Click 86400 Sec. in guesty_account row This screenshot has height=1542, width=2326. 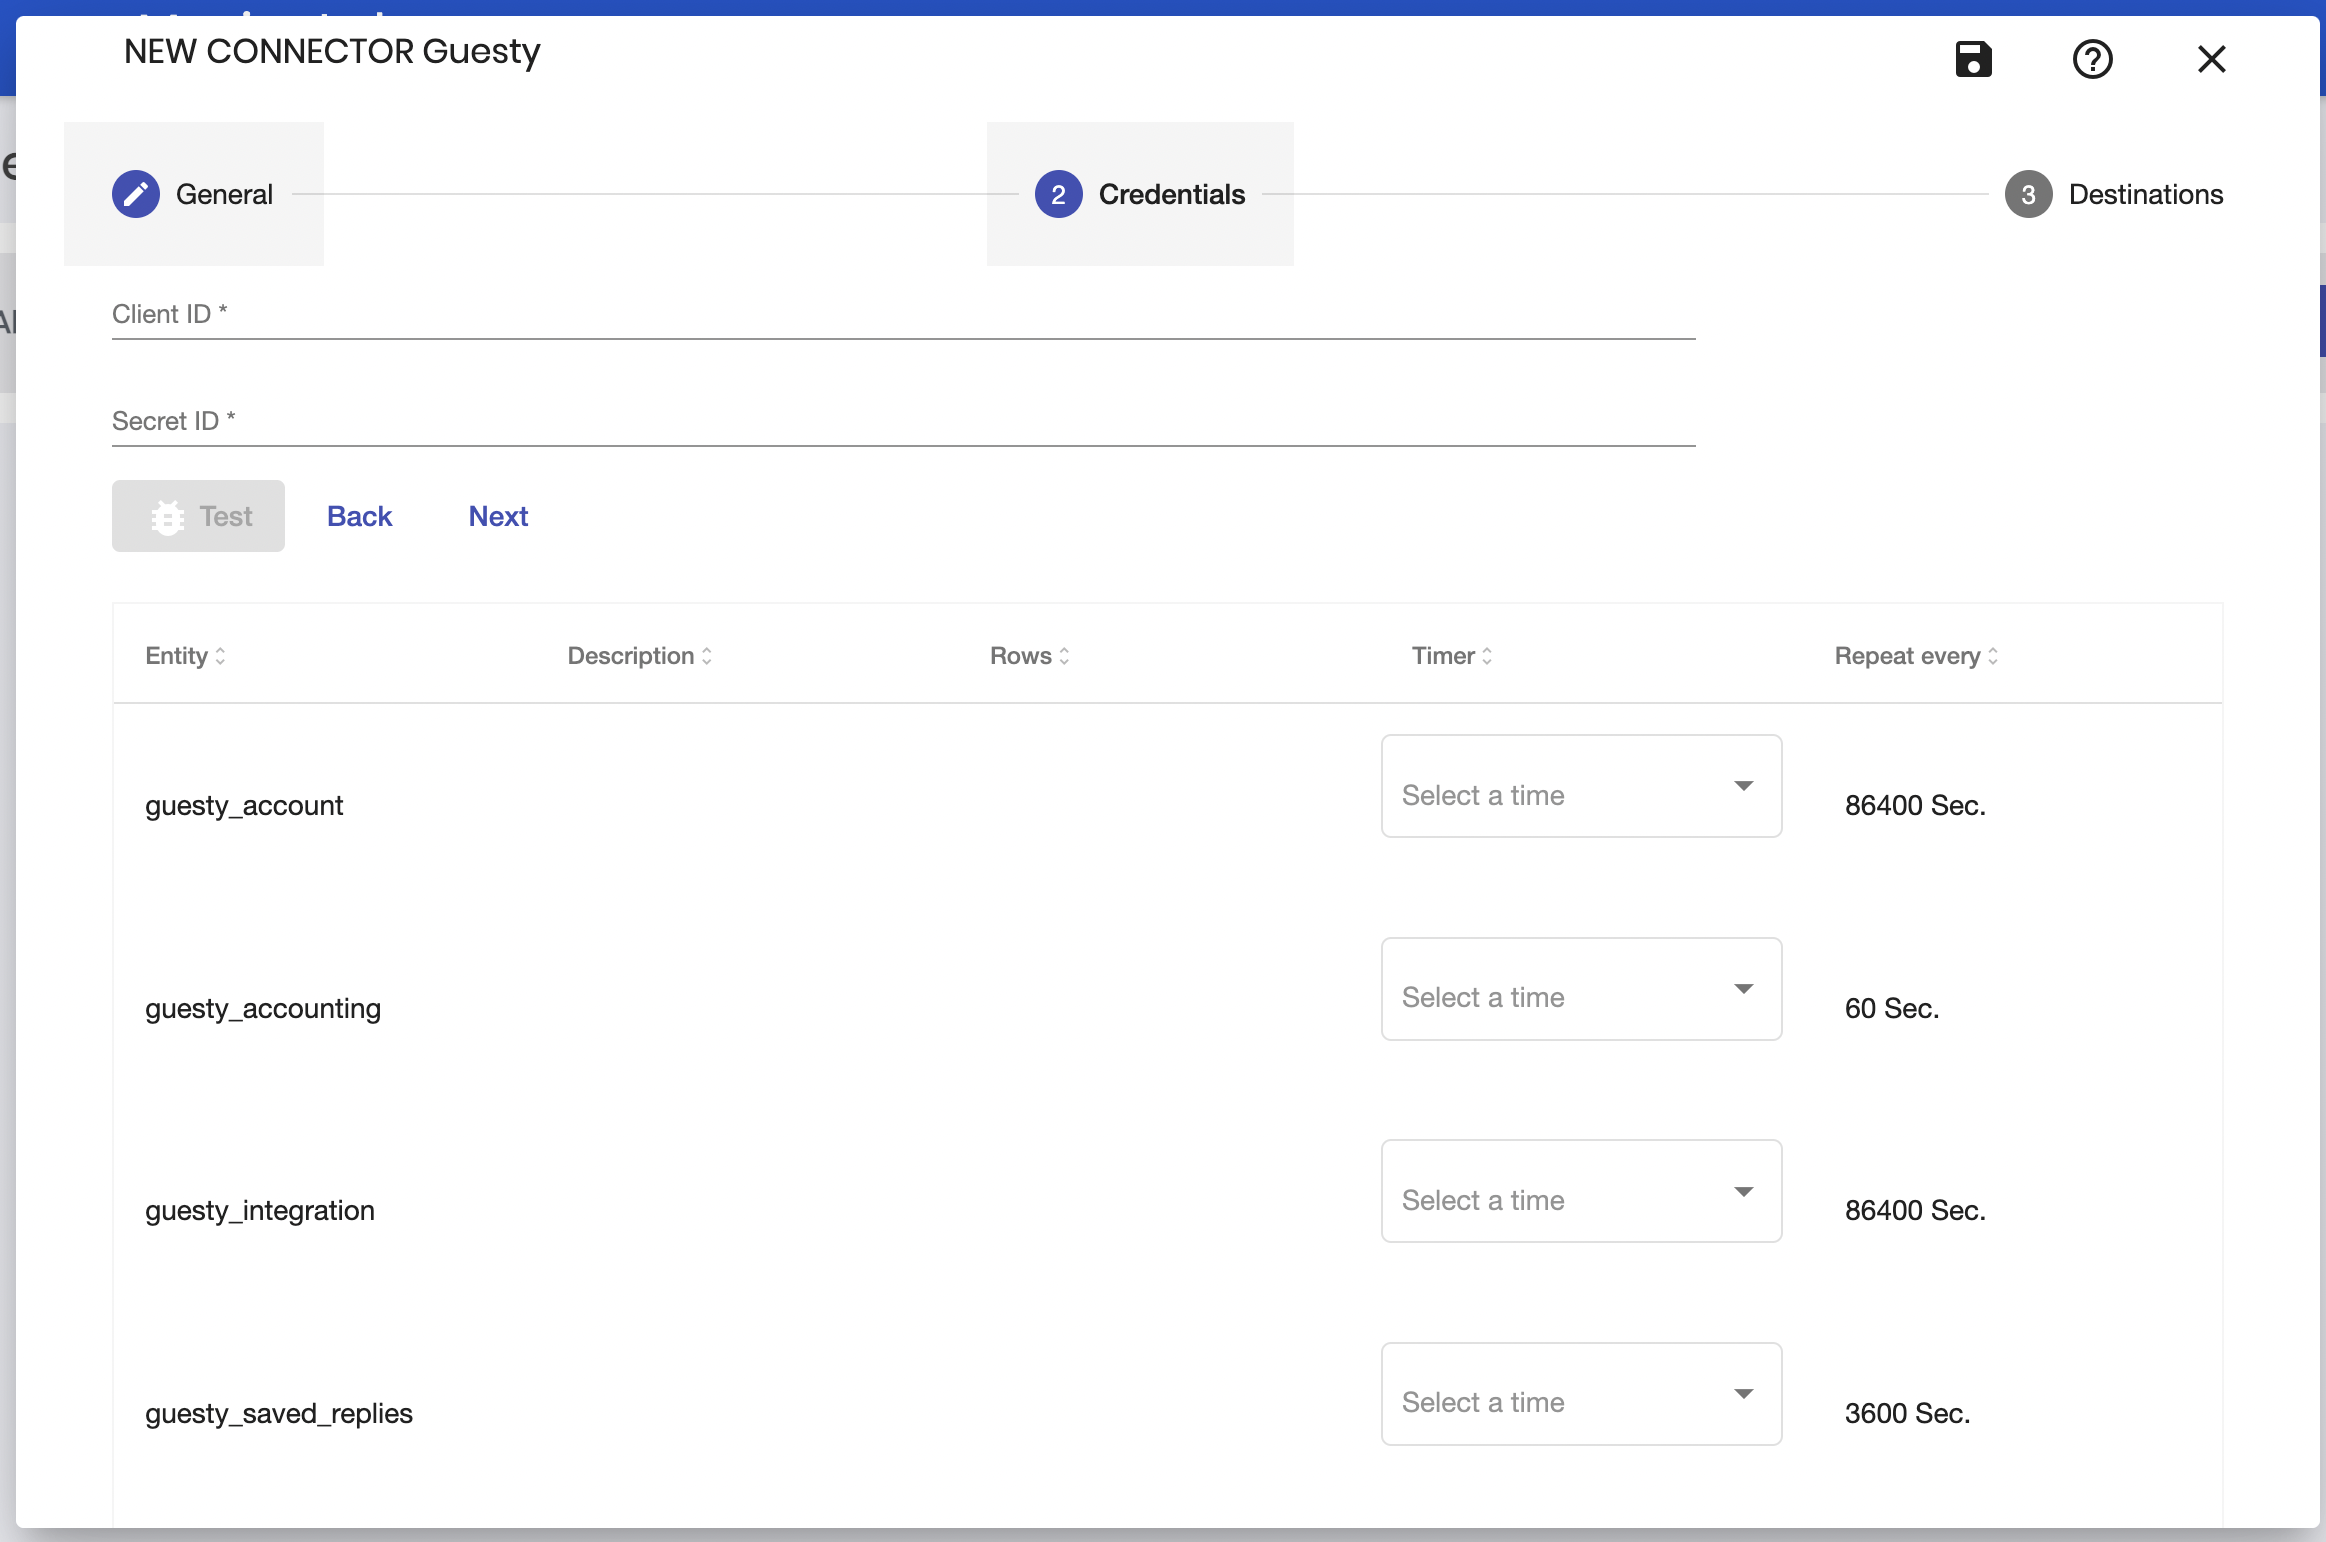1915,806
